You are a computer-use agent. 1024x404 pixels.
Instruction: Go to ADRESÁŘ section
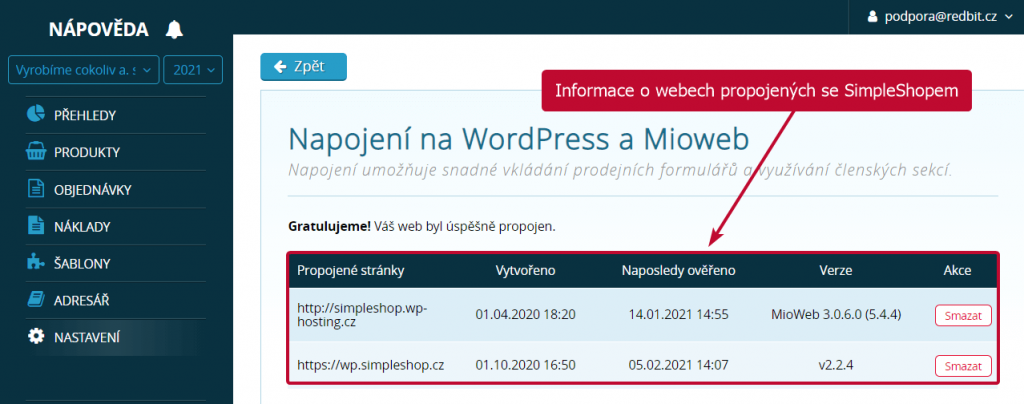pyautogui.click(x=82, y=301)
